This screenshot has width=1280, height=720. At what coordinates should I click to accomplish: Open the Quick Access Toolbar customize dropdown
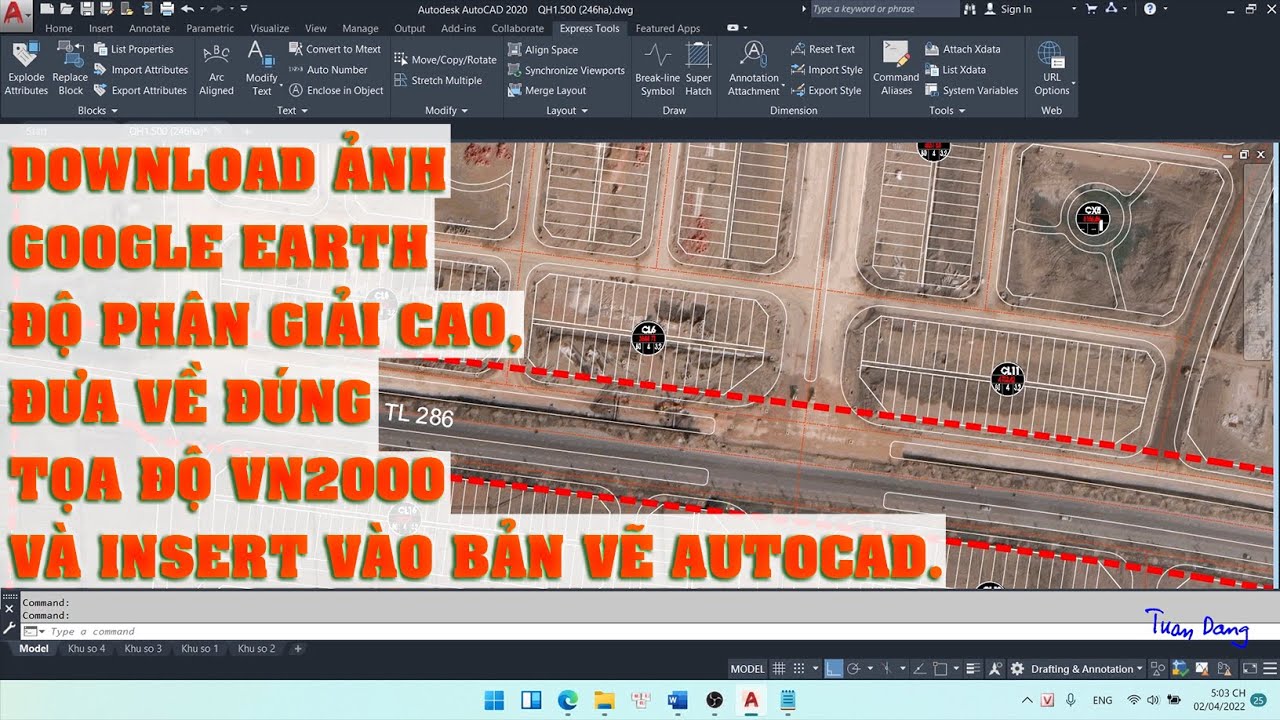(x=244, y=9)
